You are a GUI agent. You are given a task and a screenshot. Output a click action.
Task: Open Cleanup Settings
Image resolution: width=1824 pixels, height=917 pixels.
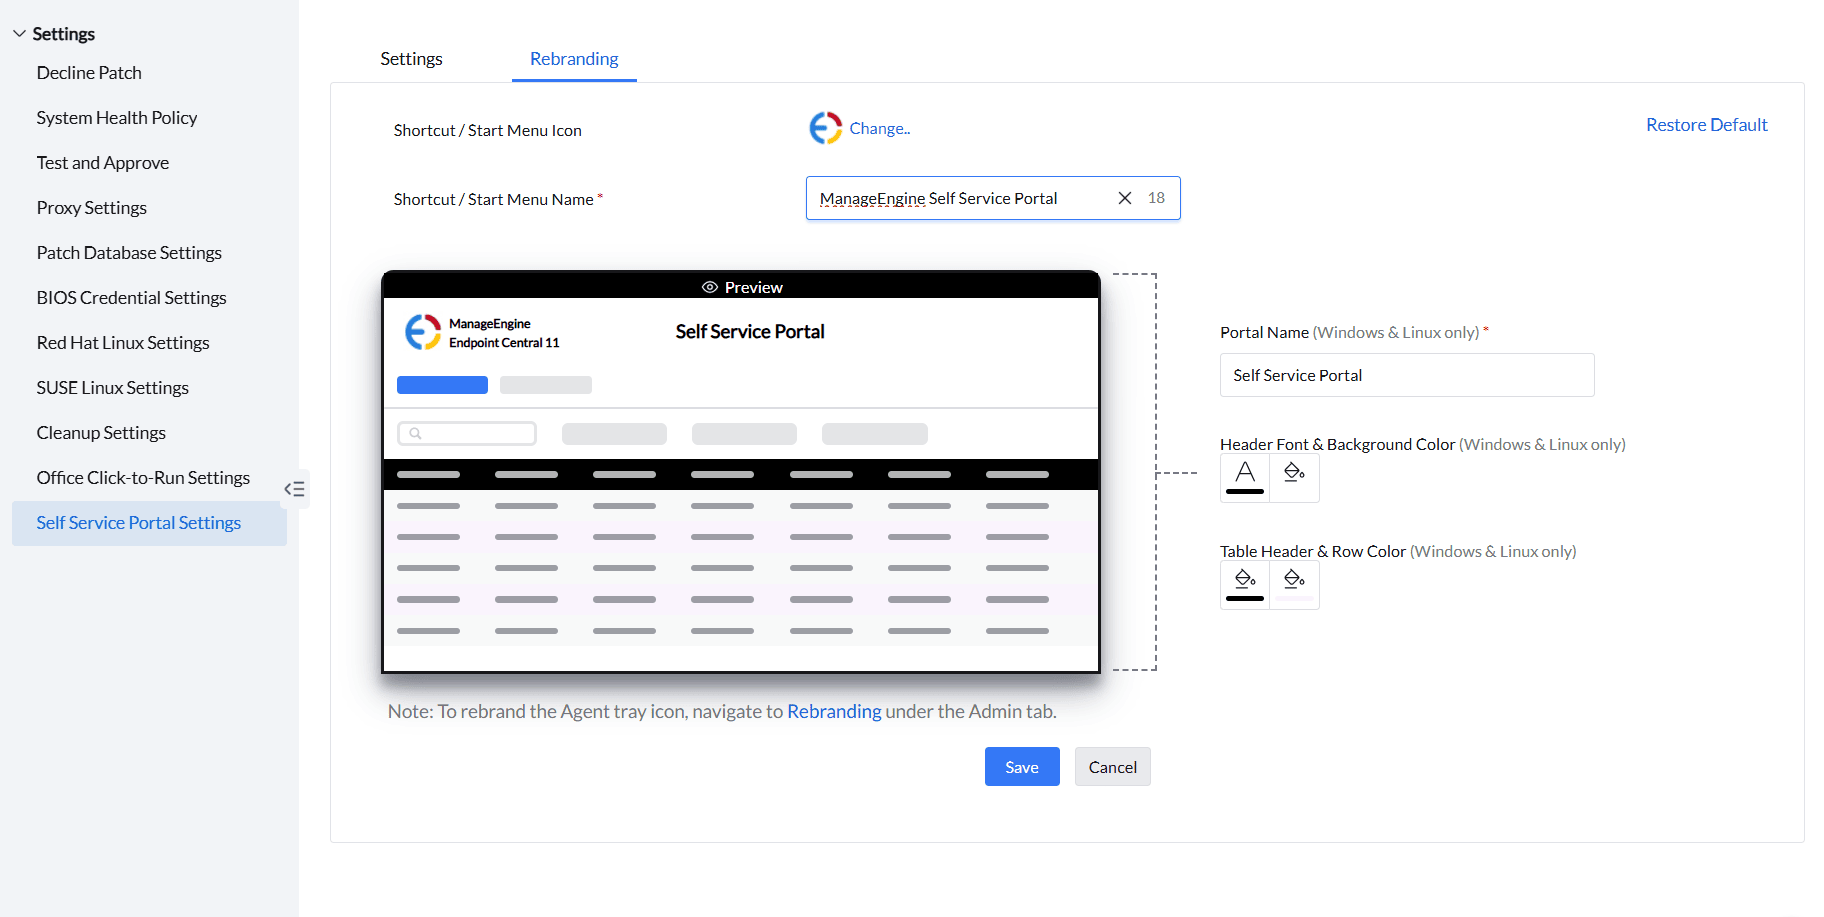(101, 433)
